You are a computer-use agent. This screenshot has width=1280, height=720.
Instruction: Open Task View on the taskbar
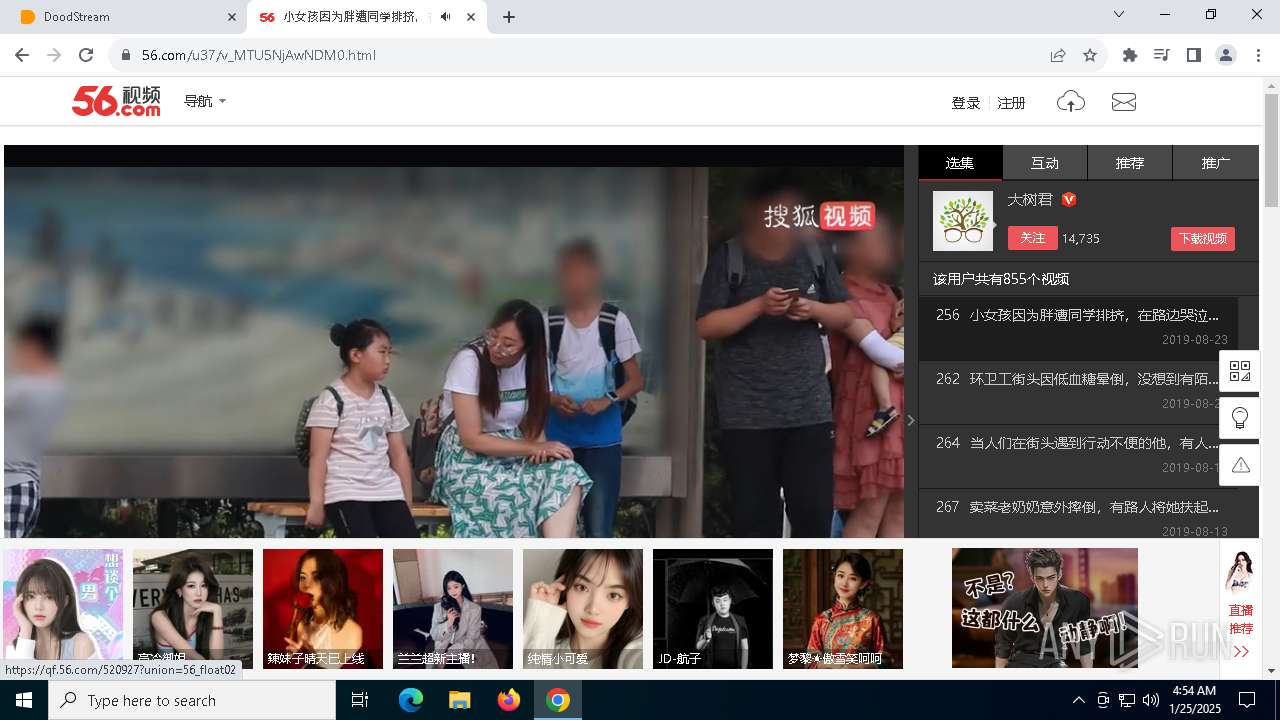pos(360,700)
